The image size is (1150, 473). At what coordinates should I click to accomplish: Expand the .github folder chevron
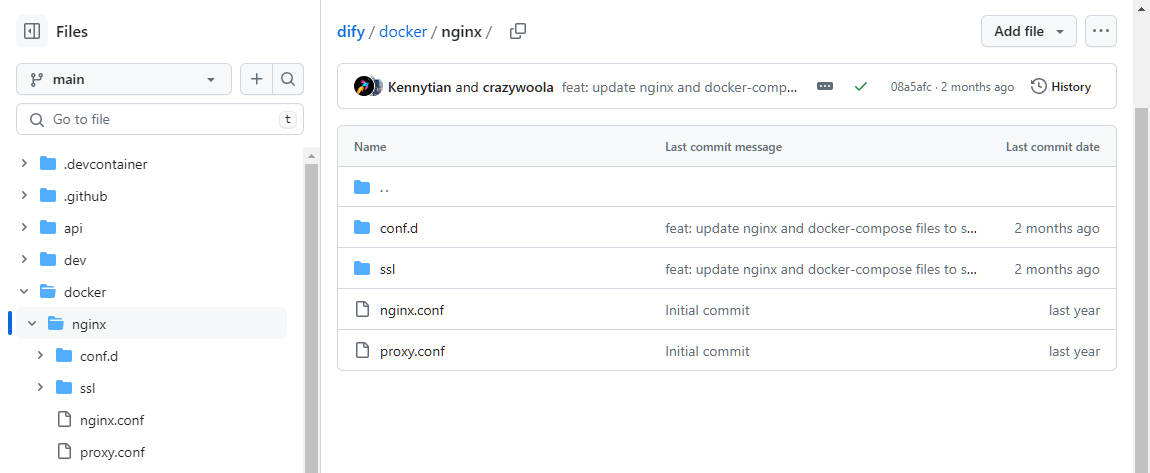[x=24, y=196]
